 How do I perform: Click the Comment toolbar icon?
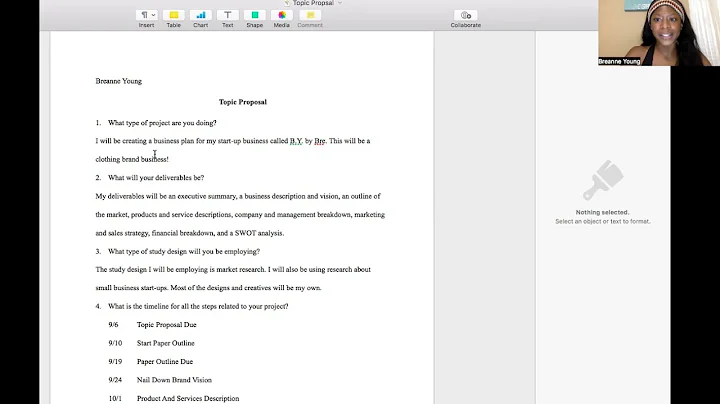pos(310,15)
